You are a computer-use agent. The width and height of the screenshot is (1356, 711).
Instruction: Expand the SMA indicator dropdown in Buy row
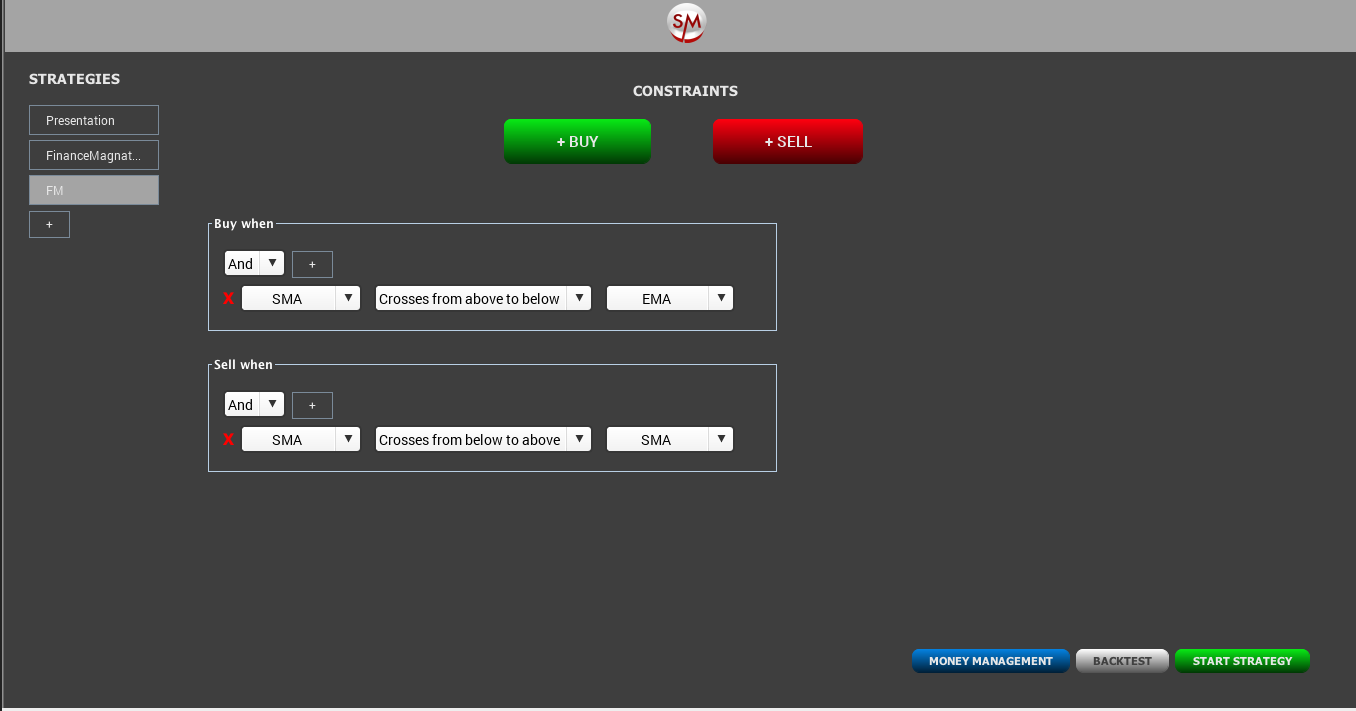click(x=301, y=298)
